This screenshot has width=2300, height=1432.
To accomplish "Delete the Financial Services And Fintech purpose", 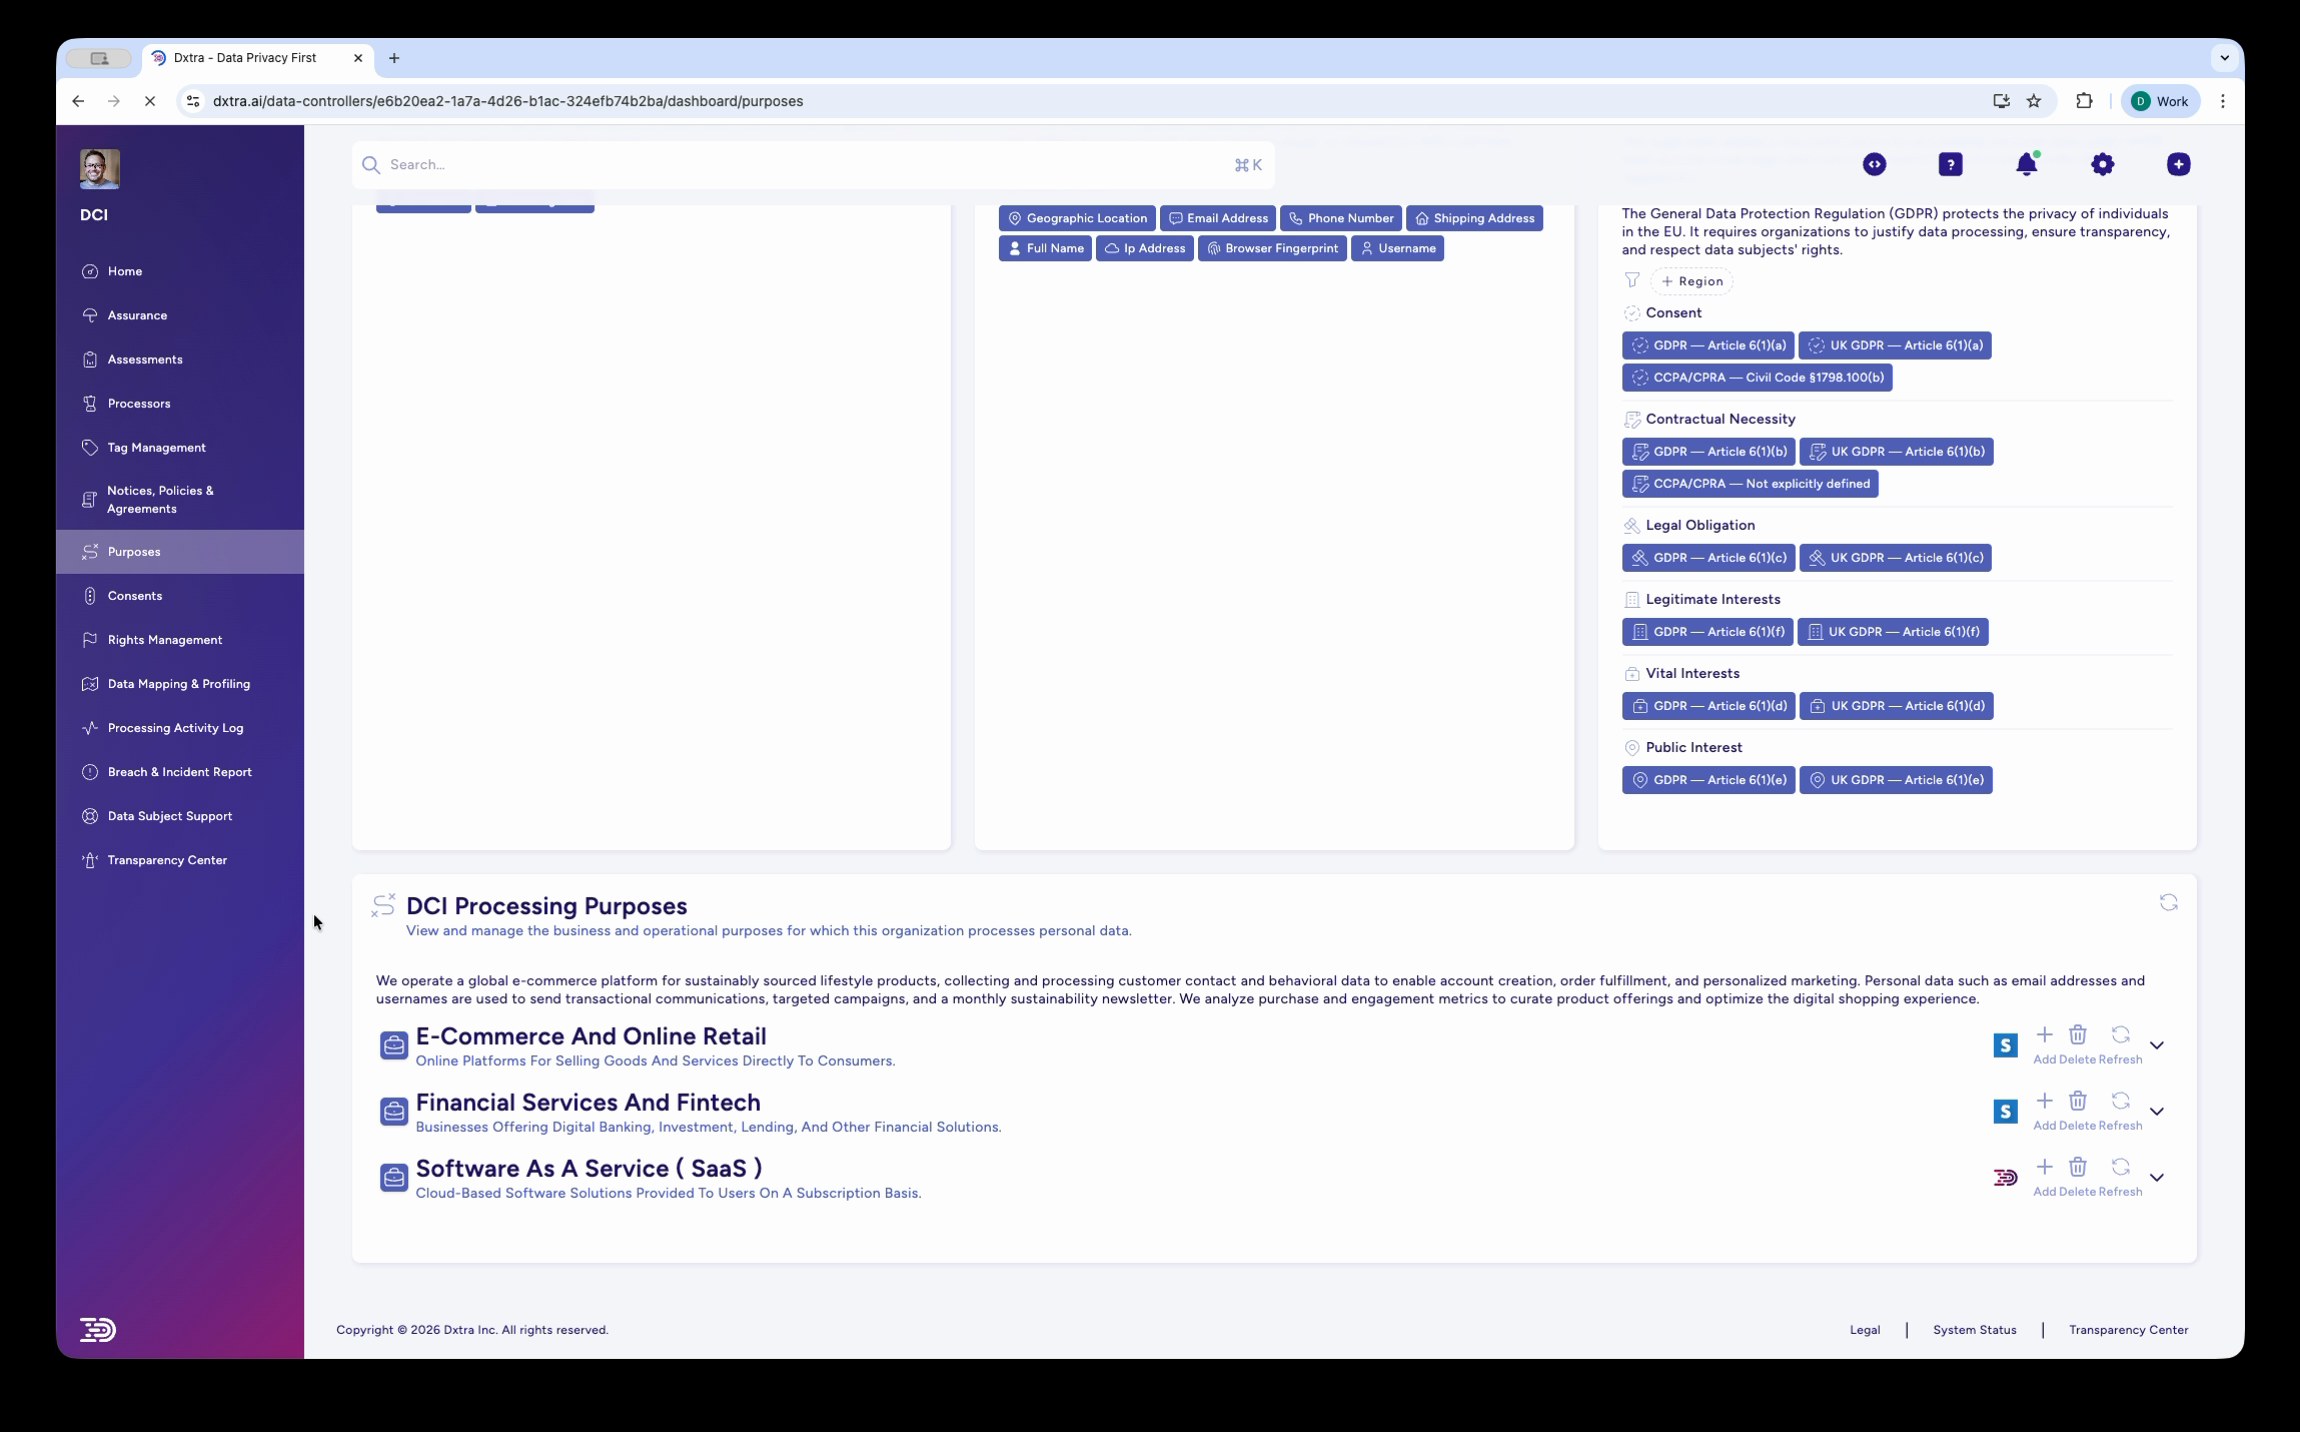I will pos(2078,1100).
